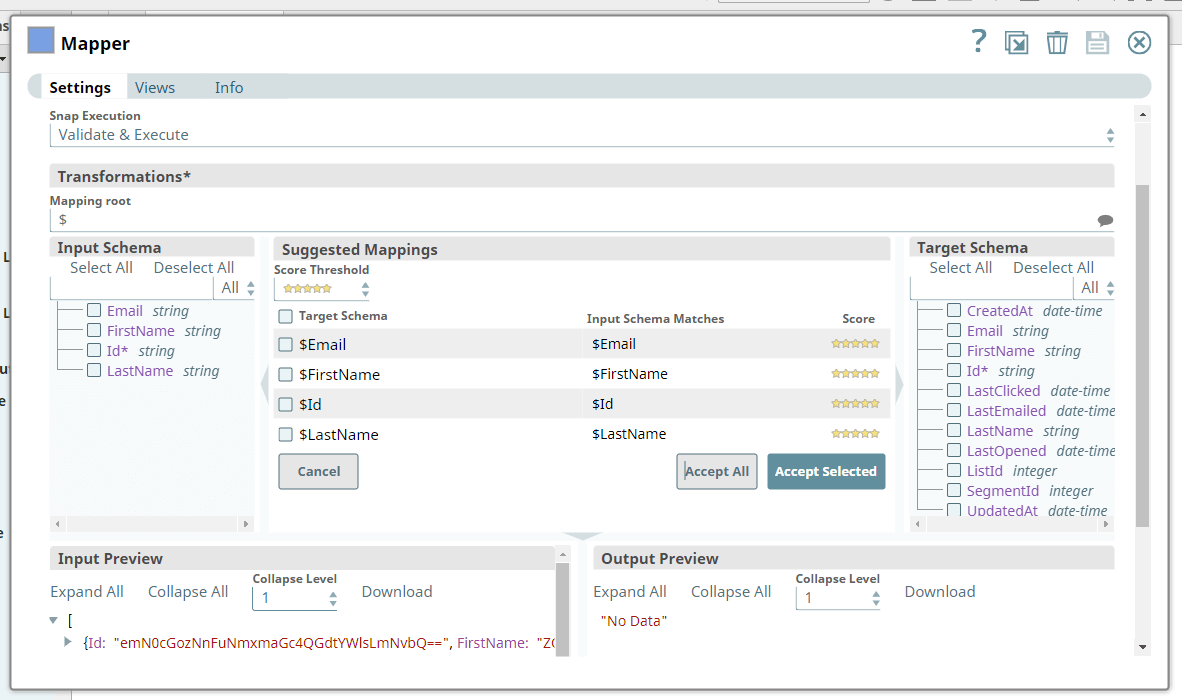Check the $Email suggested mapping checkbox
This screenshot has width=1182, height=700.
click(x=286, y=344)
